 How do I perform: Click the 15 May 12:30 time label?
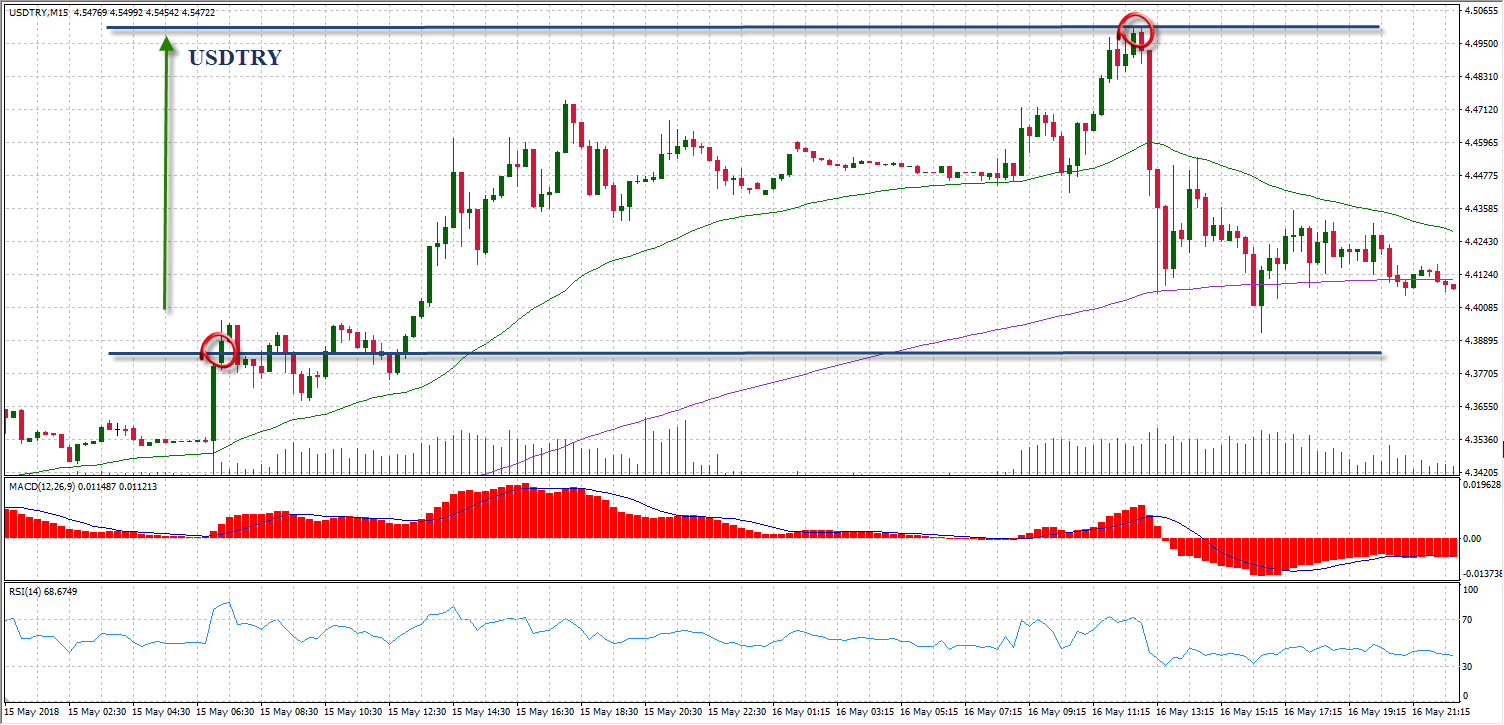click(417, 712)
